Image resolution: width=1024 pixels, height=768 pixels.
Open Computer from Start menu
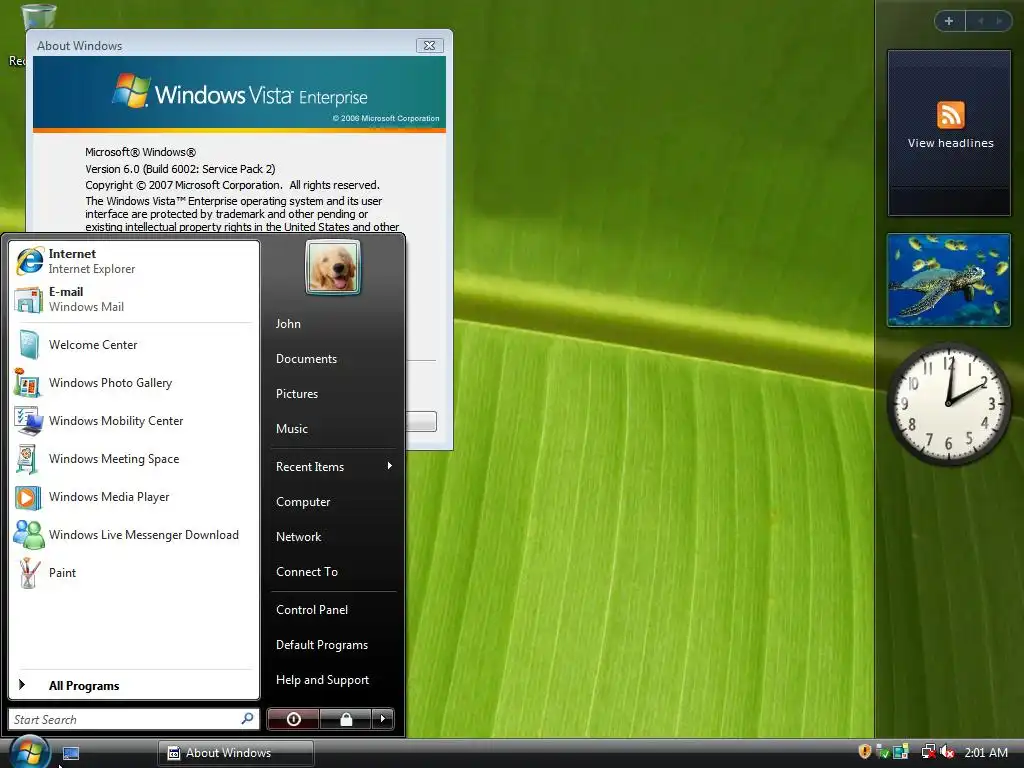(333, 502)
